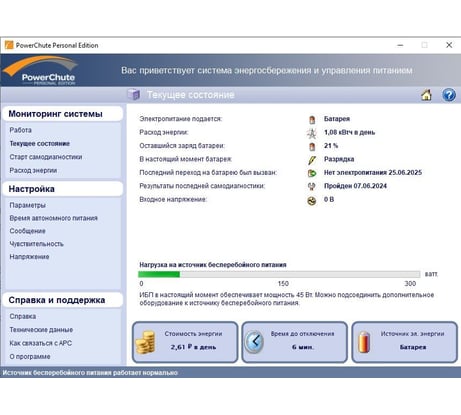
Task: Click the clock icon in Время до отключения
Action: 254,342
